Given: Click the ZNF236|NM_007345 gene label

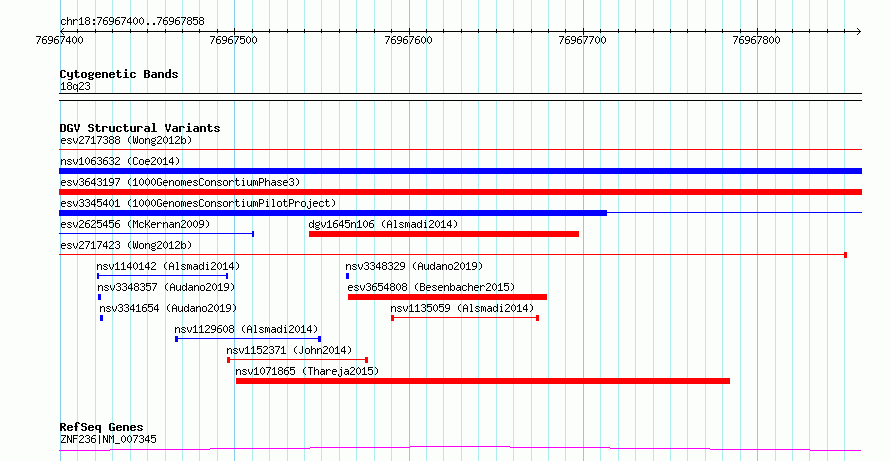Looking at the screenshot, I should [108, 439].
